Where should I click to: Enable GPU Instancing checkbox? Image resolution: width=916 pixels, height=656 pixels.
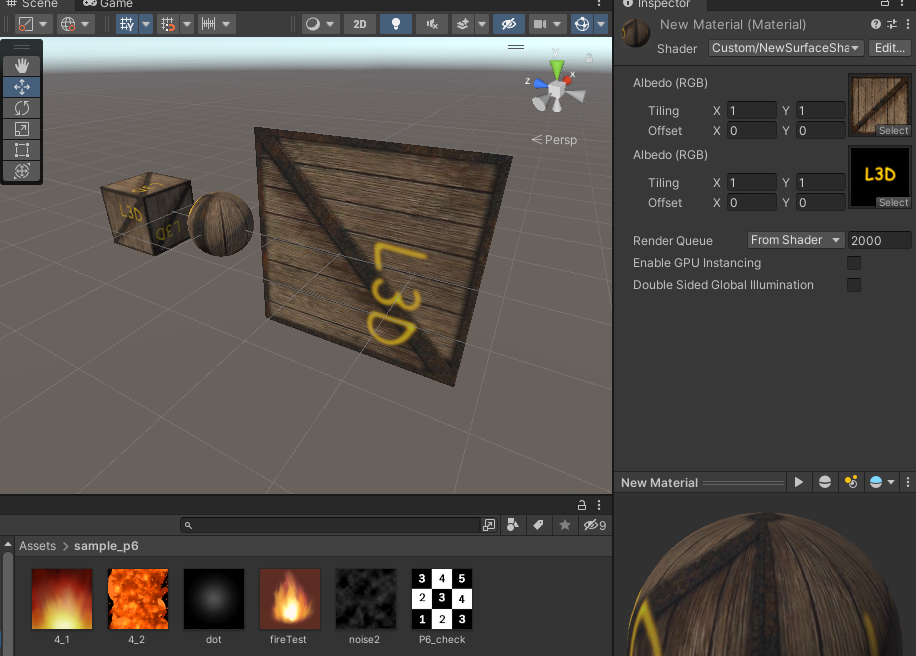[x=853, y=263]
